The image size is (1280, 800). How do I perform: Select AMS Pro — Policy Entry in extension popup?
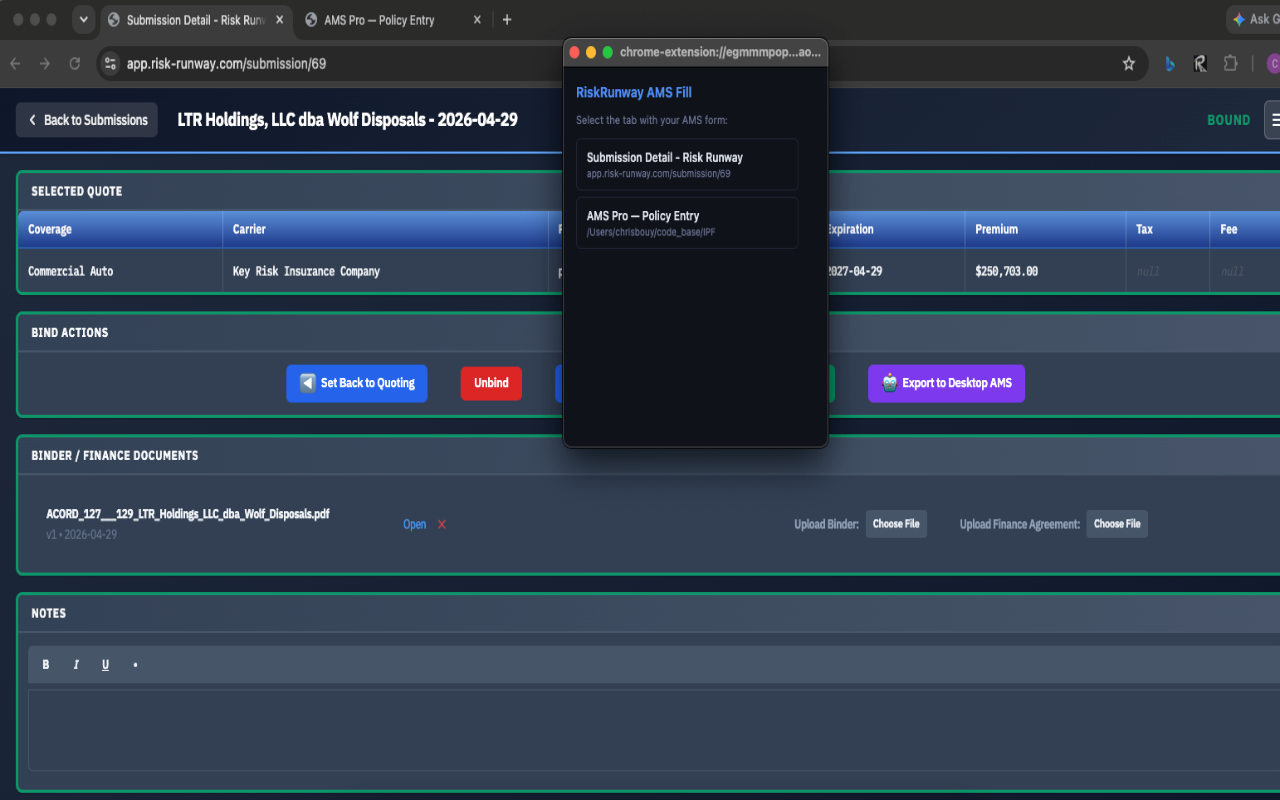pyautogui.click(x=687, y=222)
